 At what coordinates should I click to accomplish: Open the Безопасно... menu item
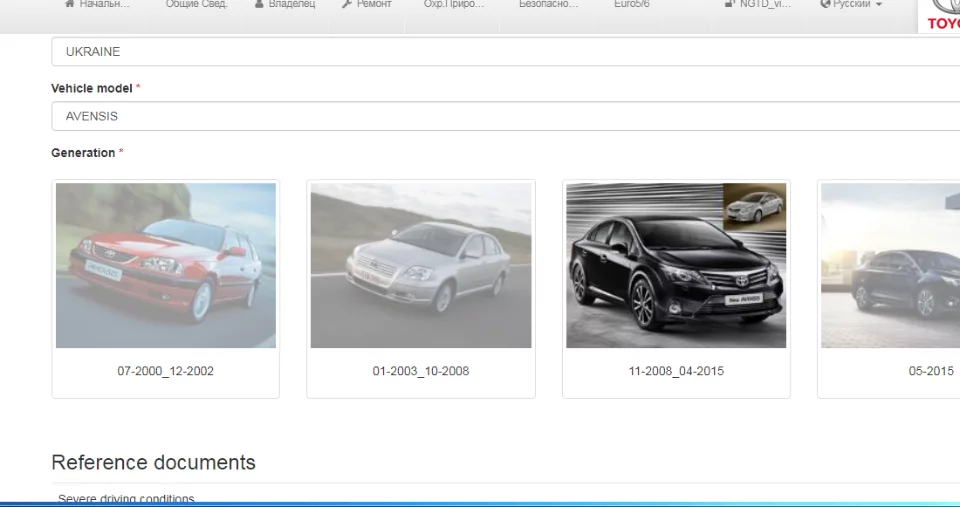pos(548,4)
